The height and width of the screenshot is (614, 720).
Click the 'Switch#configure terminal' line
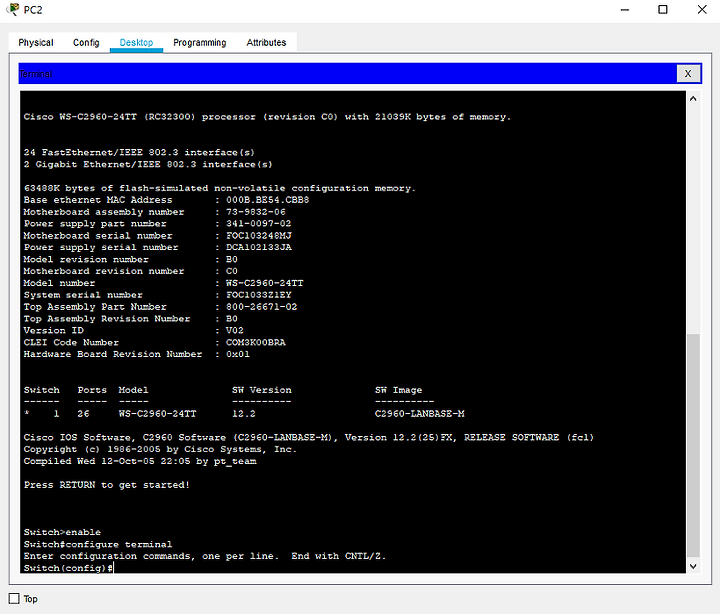pyautogui.click(x=98, y=544)
